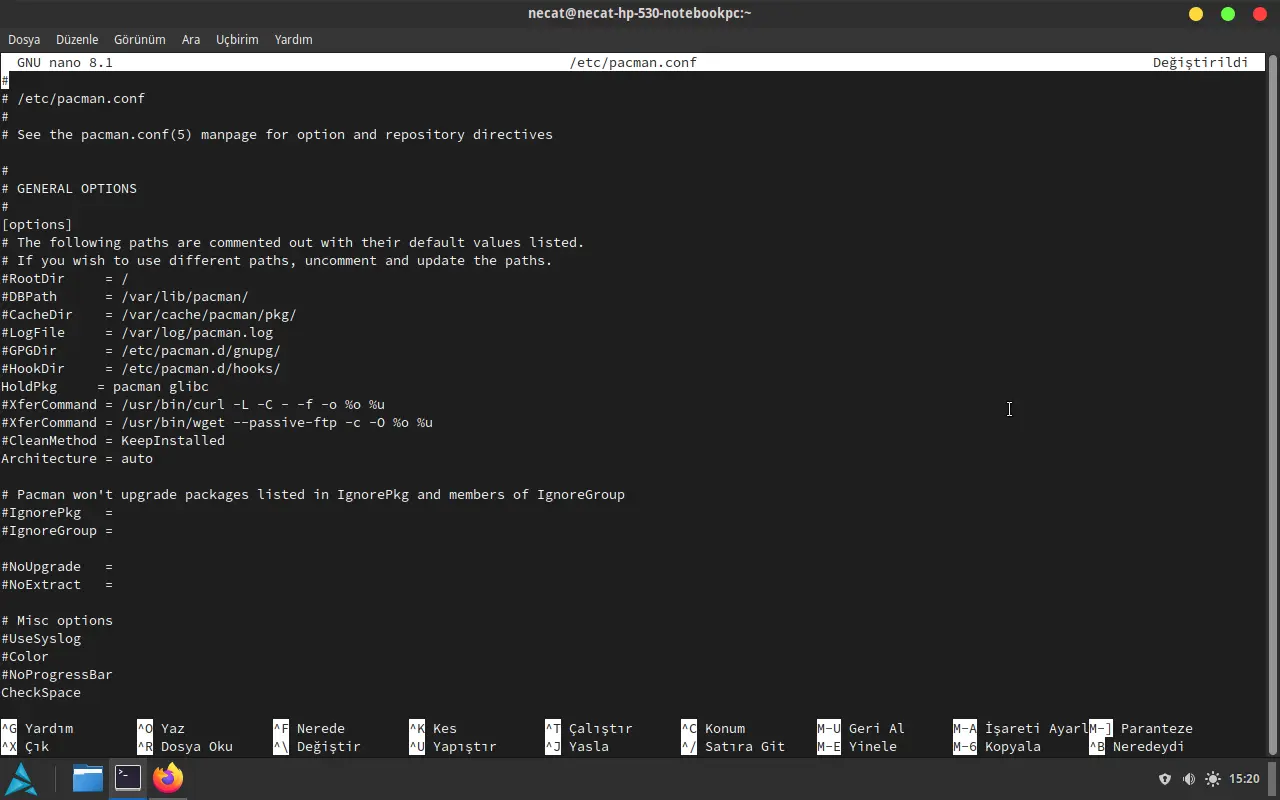Place cursor on the #HookDir line
Viewport: 1280px width, 800px height.
[141, 368]
